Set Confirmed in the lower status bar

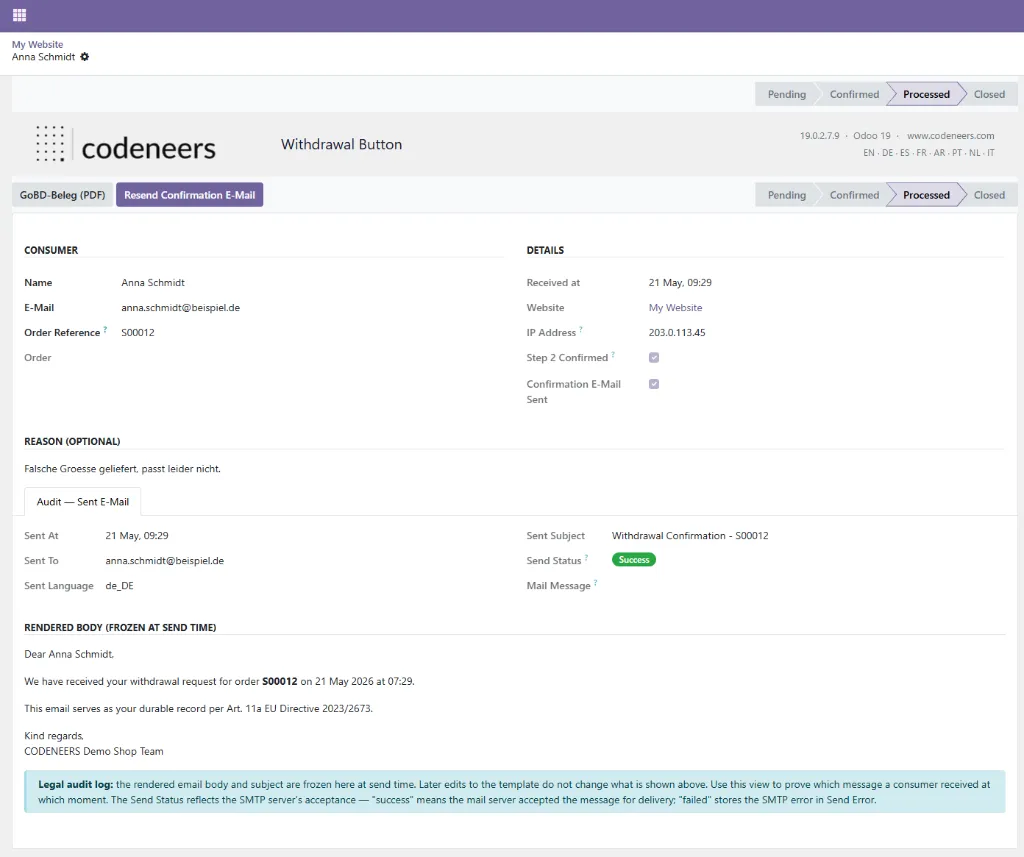pos(854,195)
